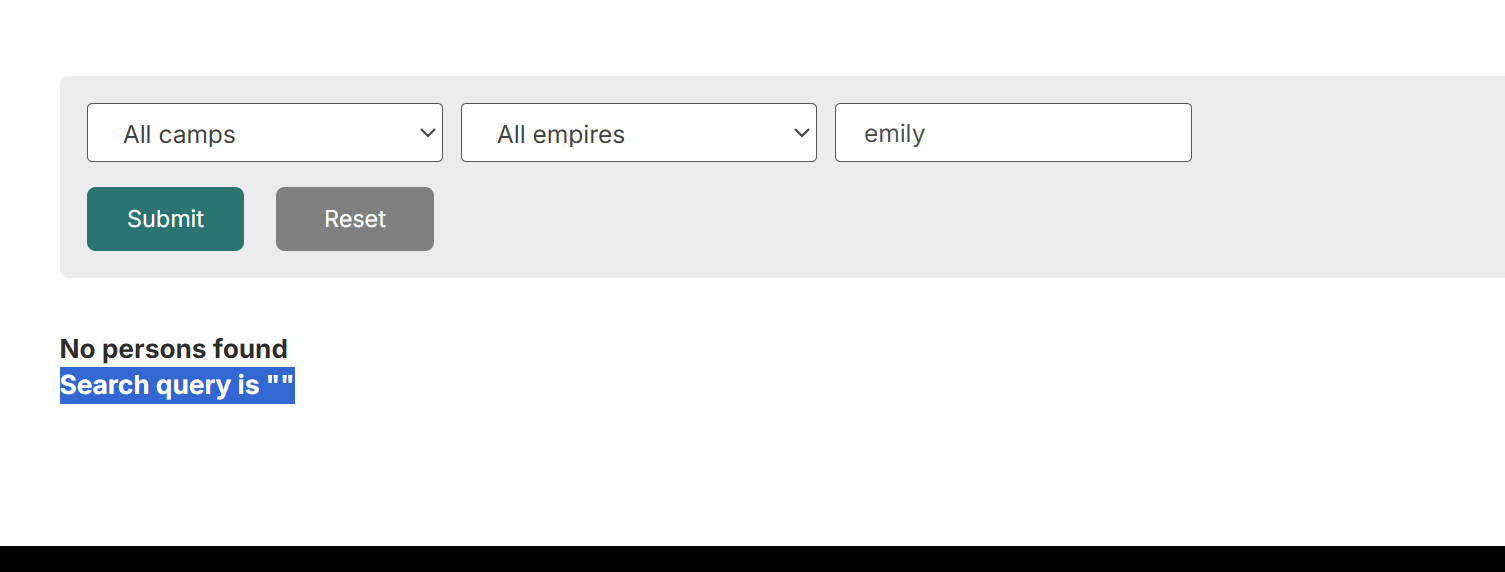Click the "No persons found" message
The height and width of the screenshot is (572, 1505).
coord(174,349)
